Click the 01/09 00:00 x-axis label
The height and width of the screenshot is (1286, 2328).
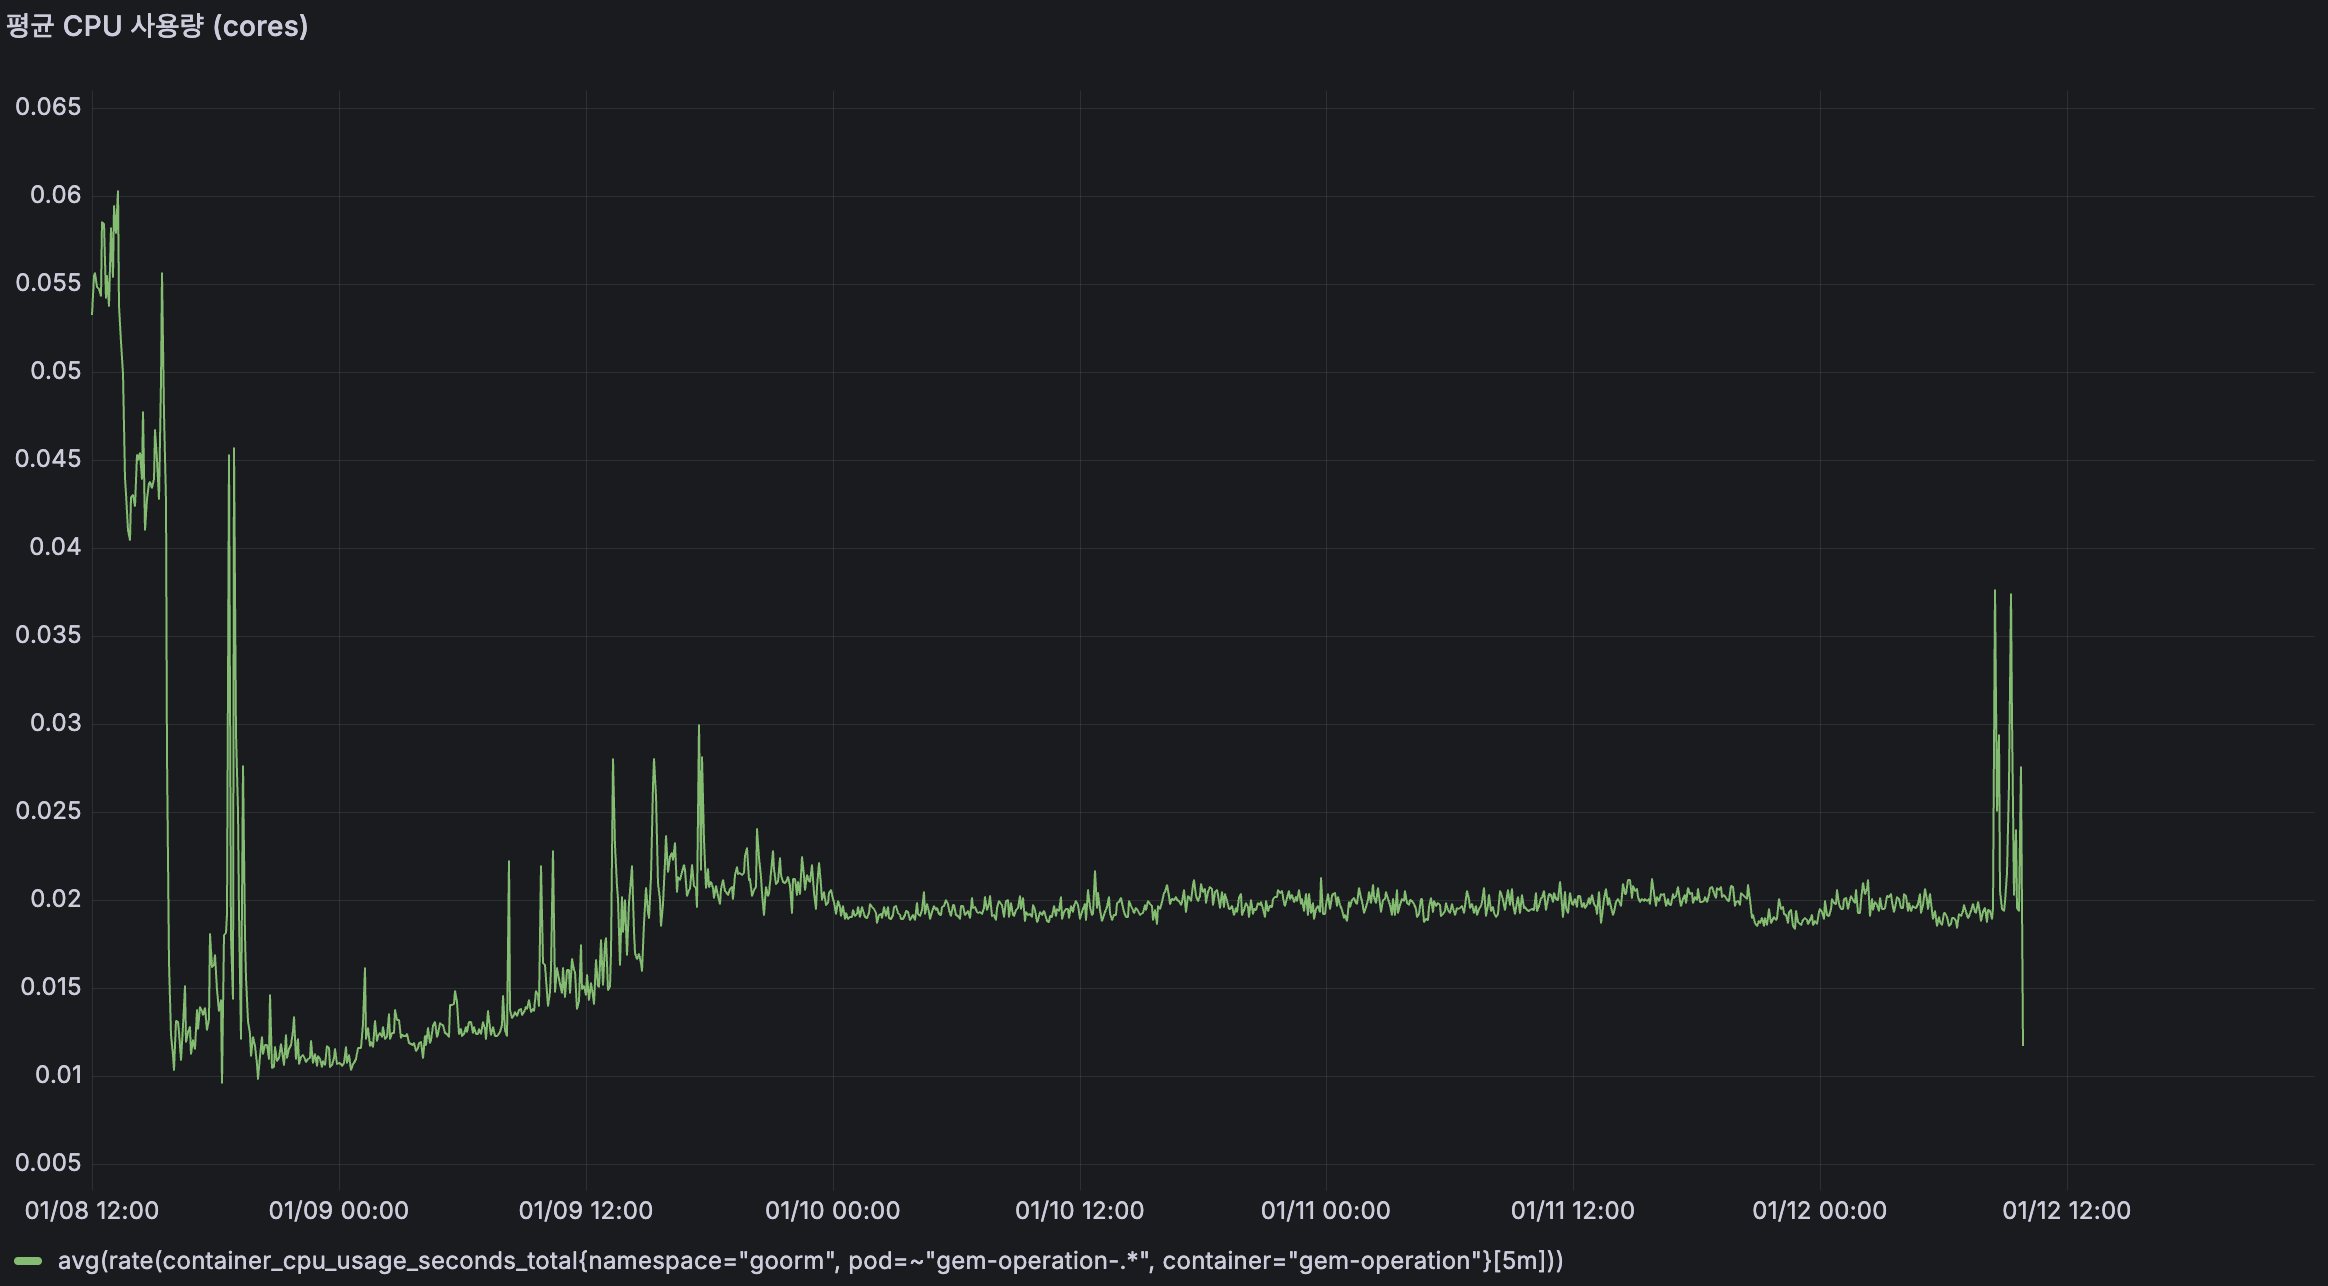point(339,1210)
